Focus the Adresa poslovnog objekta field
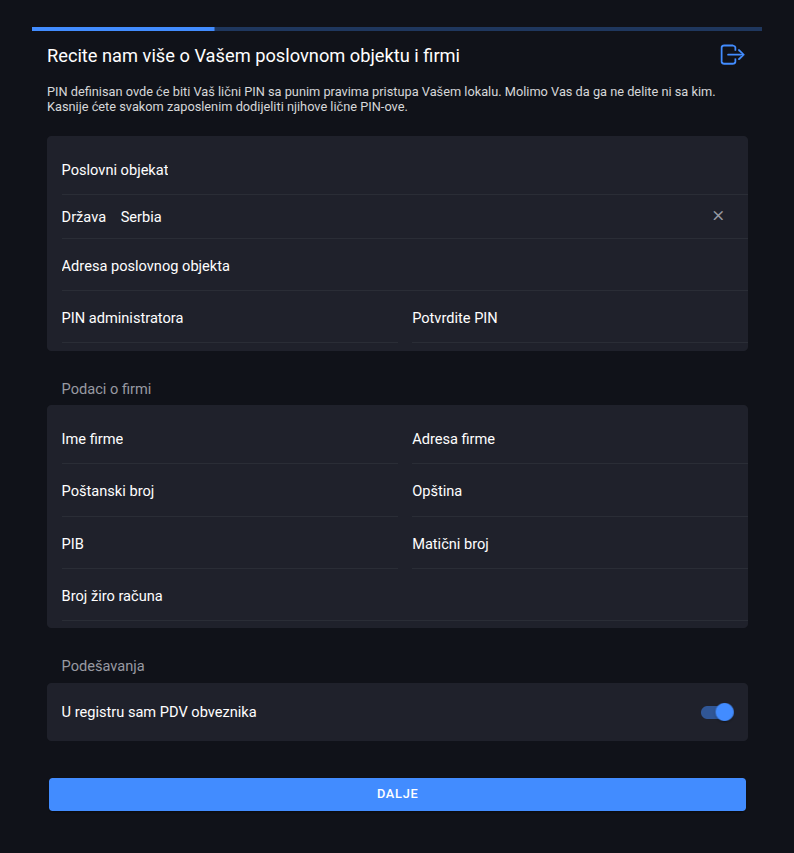794x853 pixels. coord(405,266)
